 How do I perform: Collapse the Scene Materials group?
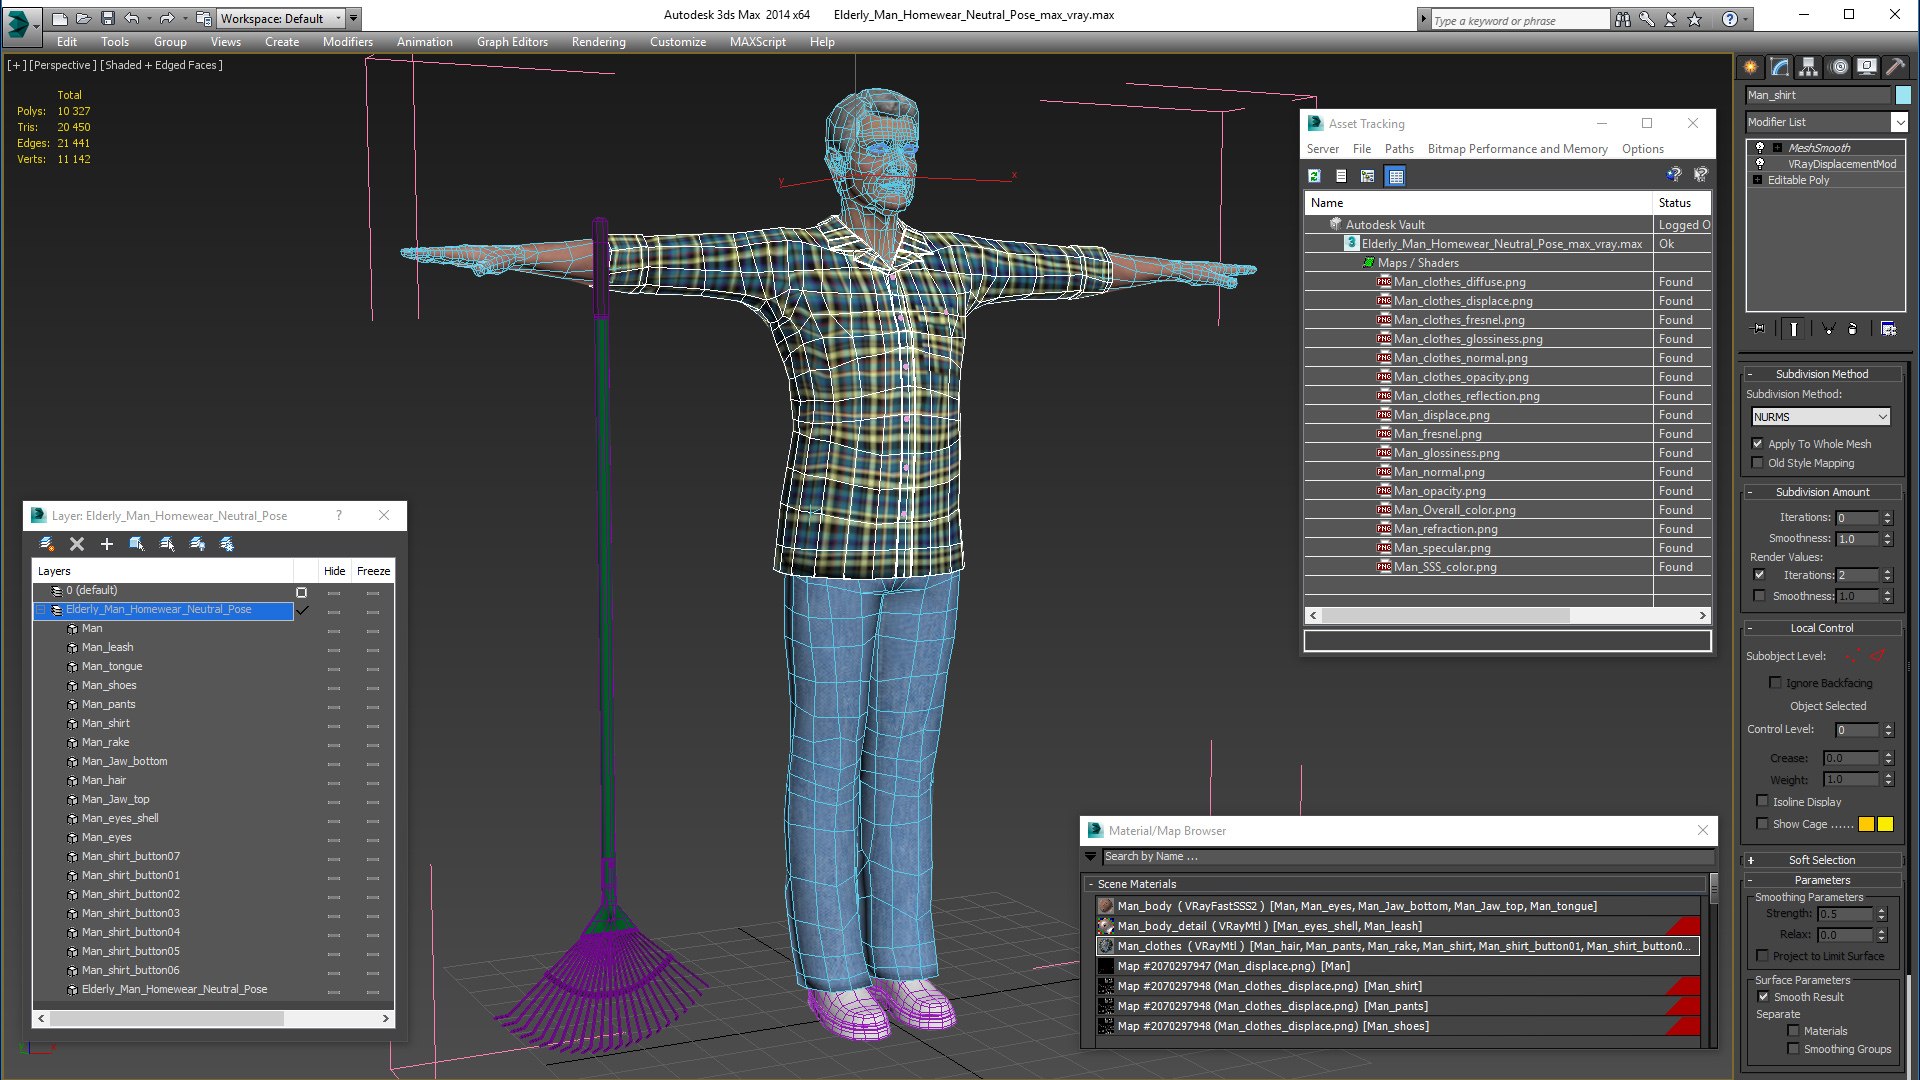pos(1090,884)
